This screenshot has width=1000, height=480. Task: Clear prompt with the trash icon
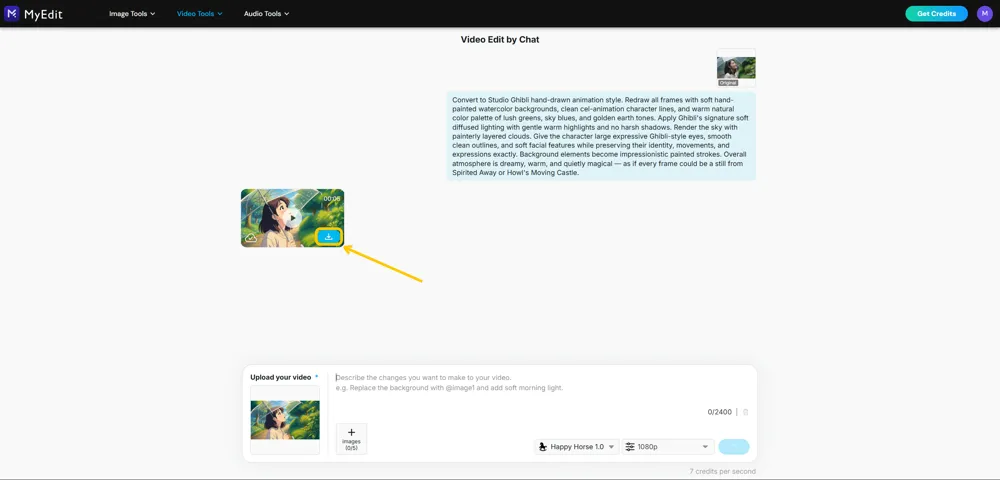[746, 412]
